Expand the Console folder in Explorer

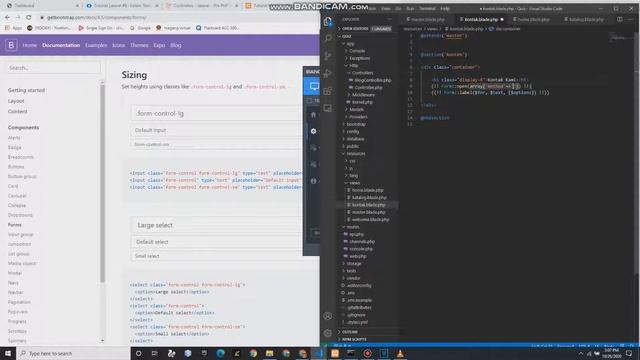pyautogui.click(x=356, y=51)
